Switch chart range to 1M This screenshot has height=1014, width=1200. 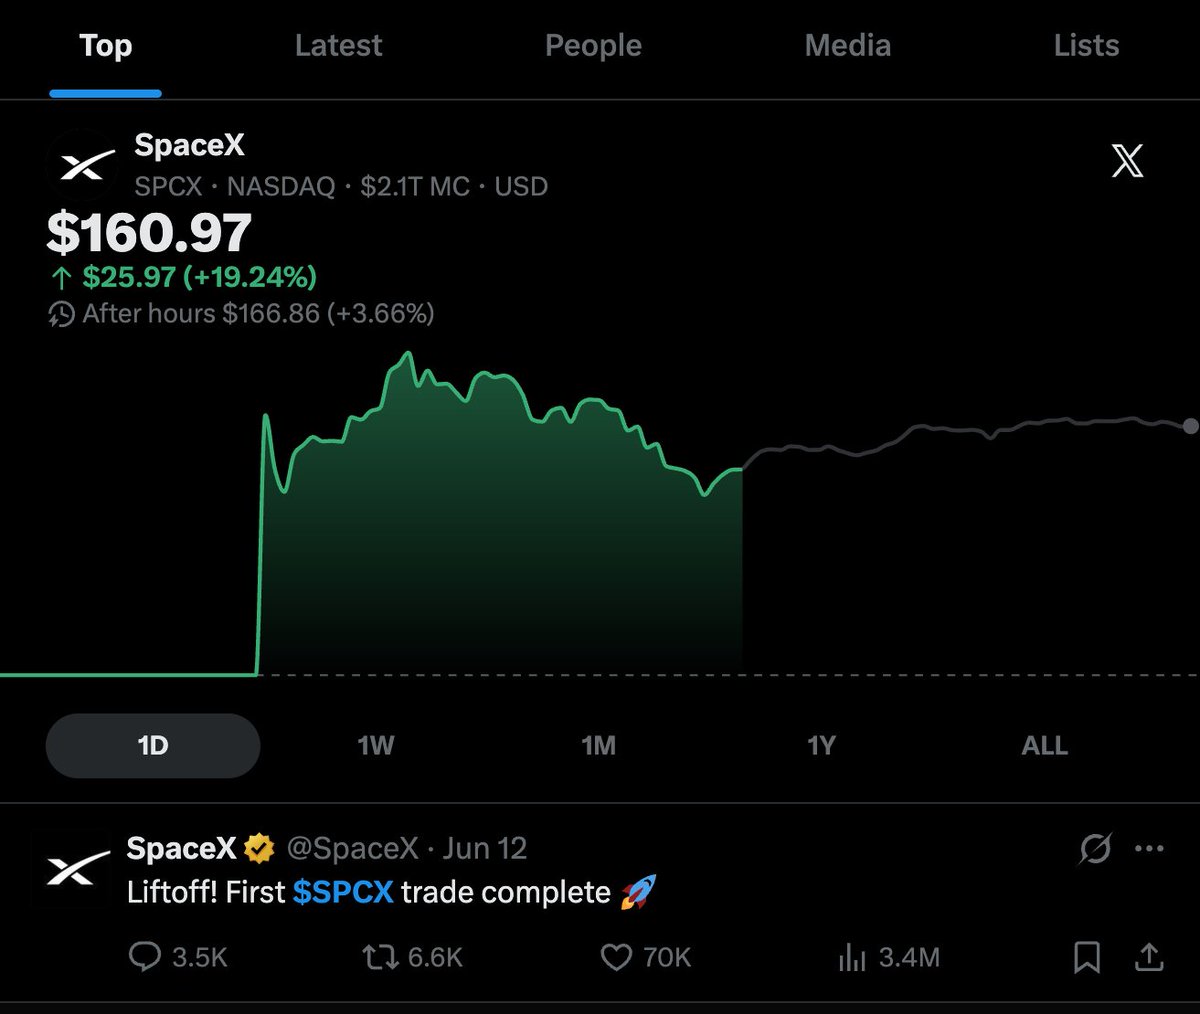tap(598, 746)
